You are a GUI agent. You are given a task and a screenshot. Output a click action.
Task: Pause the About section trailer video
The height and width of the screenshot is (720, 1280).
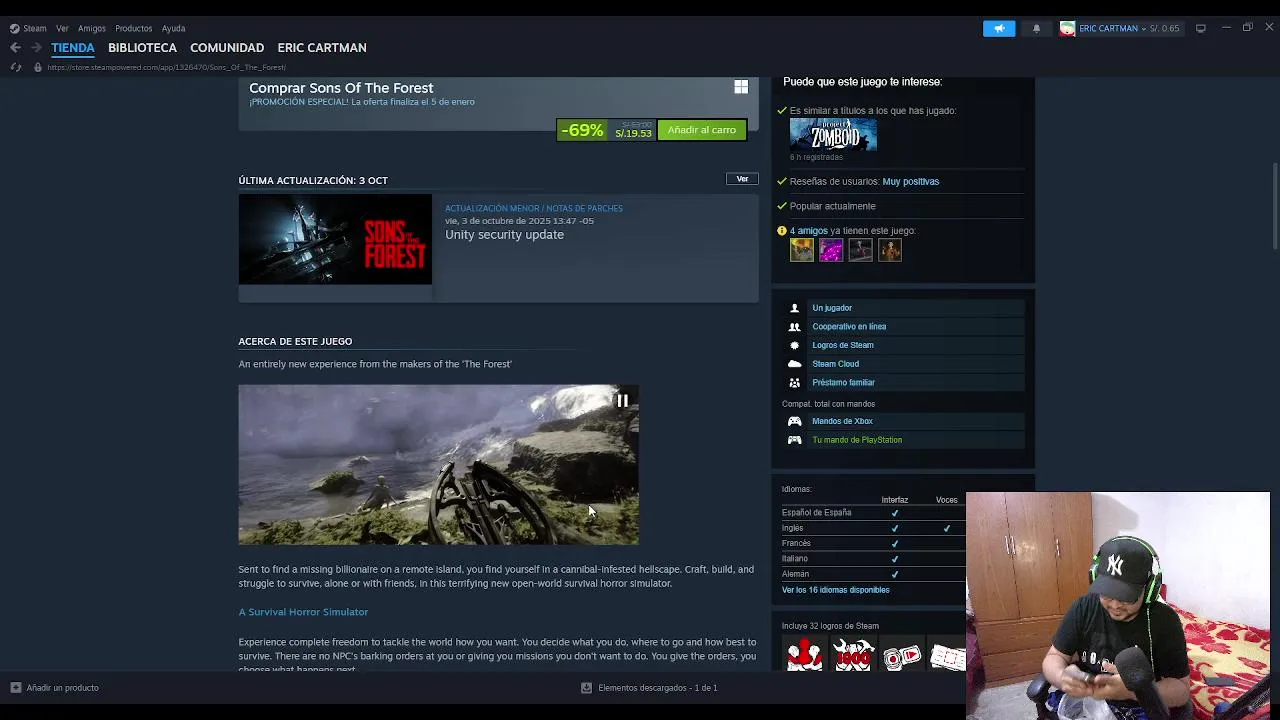click(x=622, y=401)
